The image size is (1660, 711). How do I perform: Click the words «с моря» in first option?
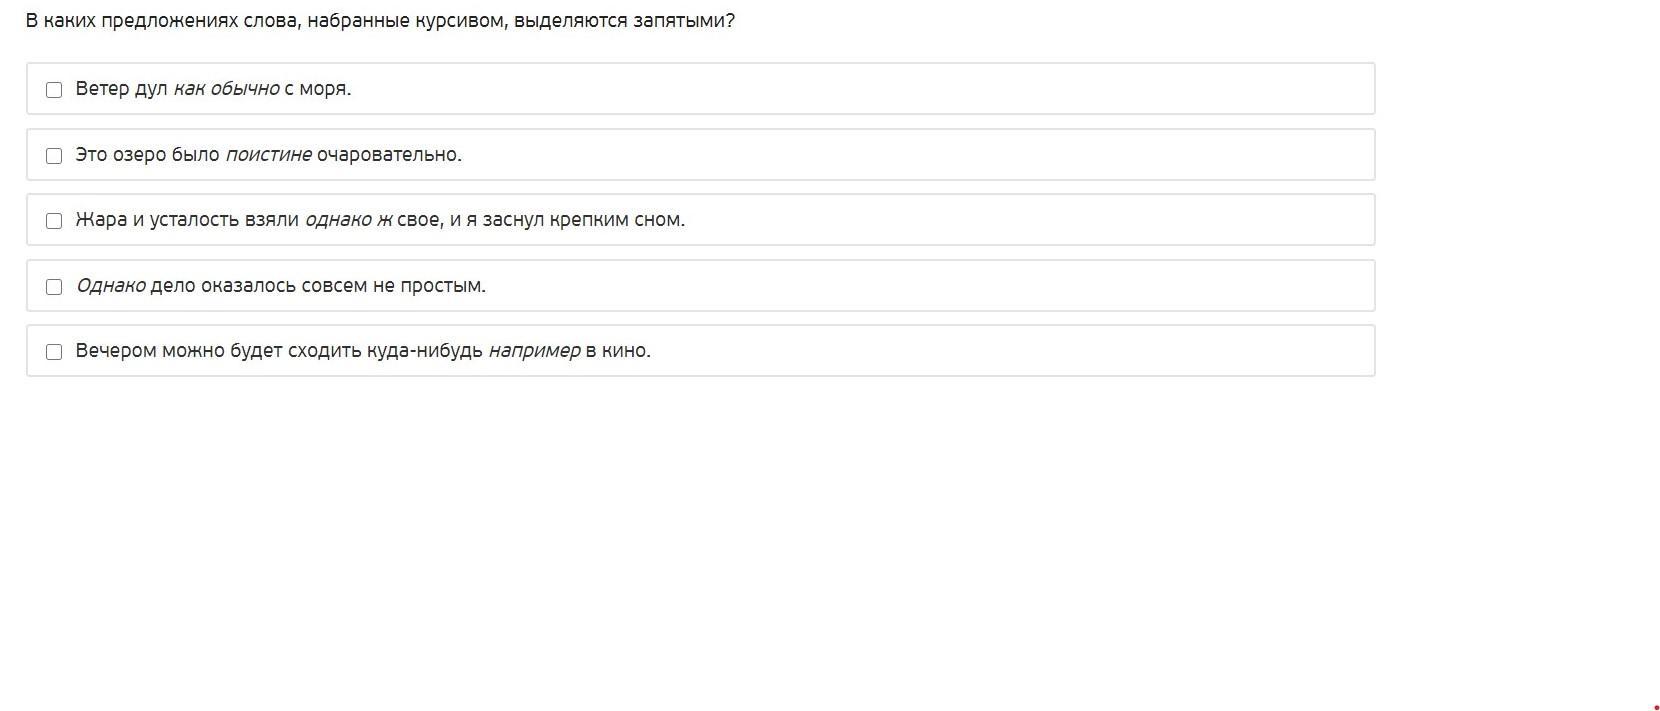coord(318,89)
